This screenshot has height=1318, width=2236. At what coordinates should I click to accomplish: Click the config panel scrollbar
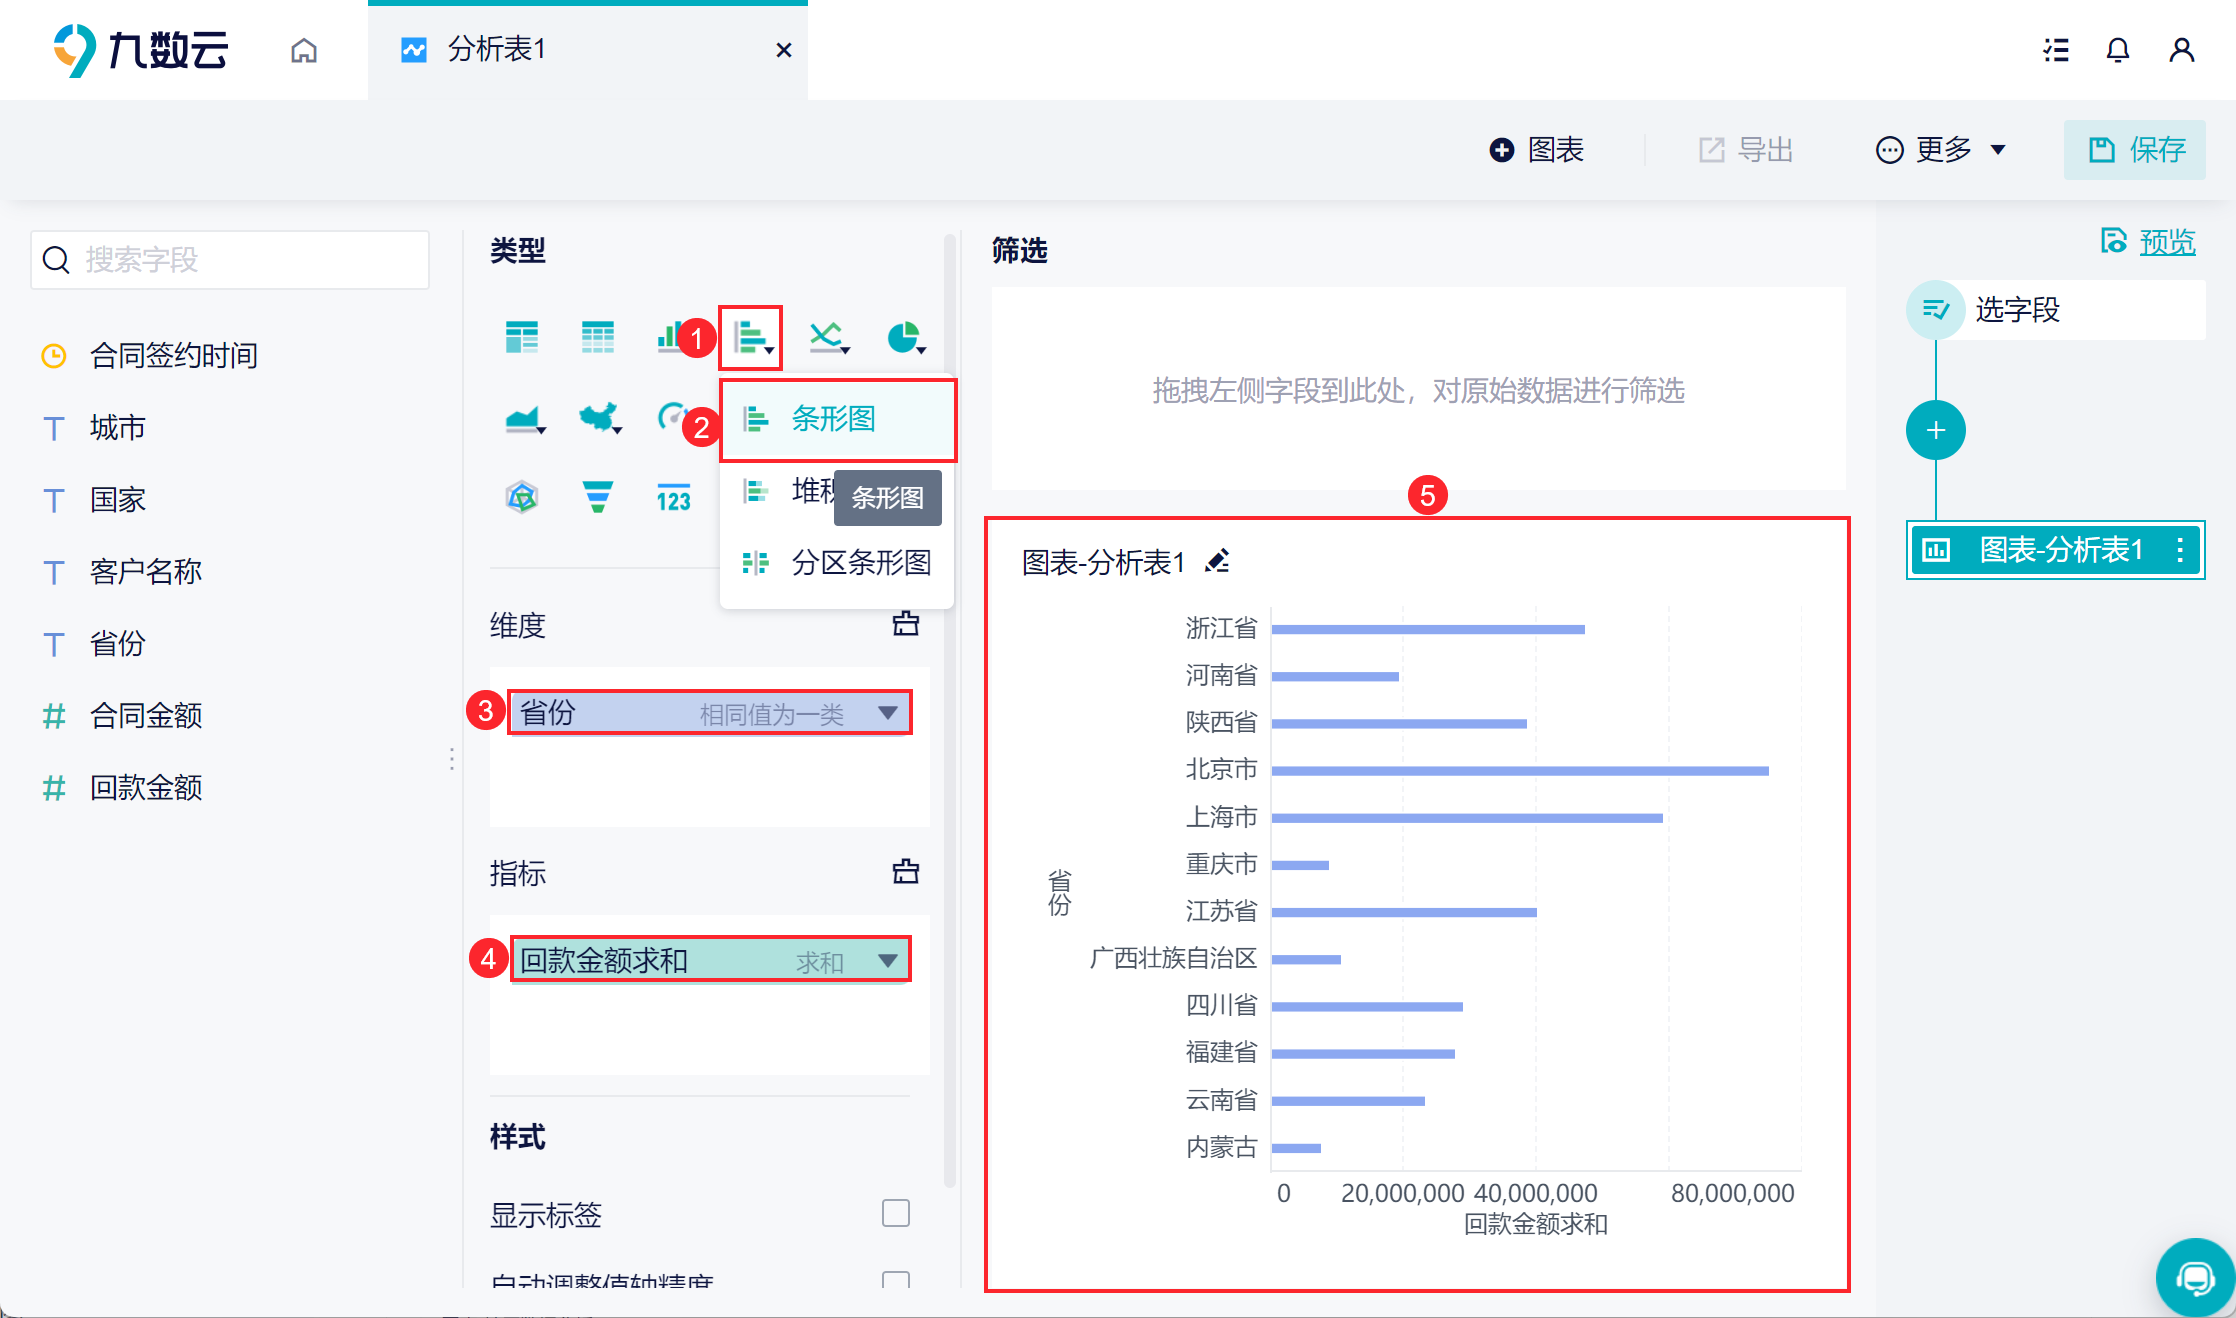tap(950, 710)
